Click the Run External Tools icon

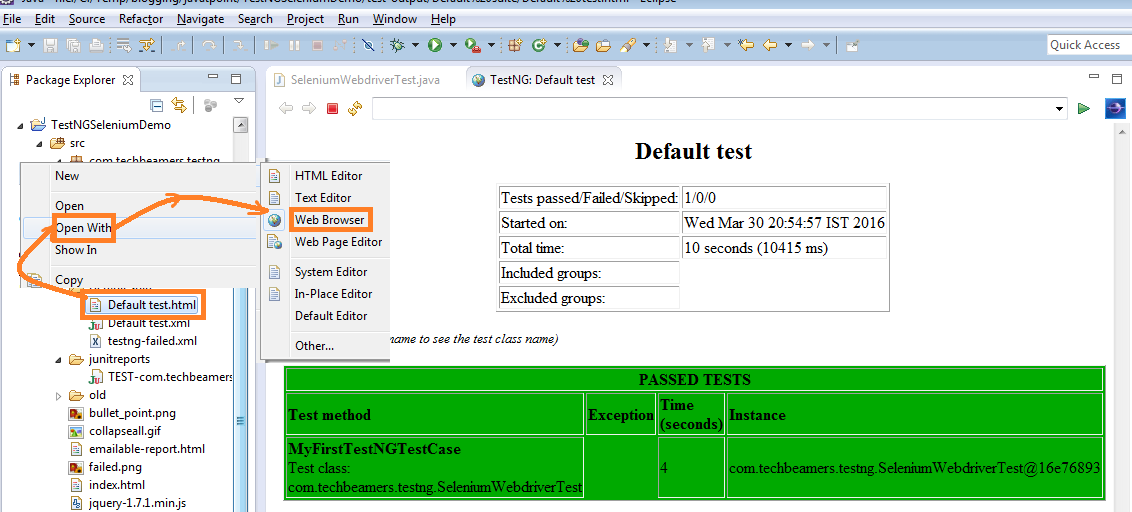(x=473, y=45)
